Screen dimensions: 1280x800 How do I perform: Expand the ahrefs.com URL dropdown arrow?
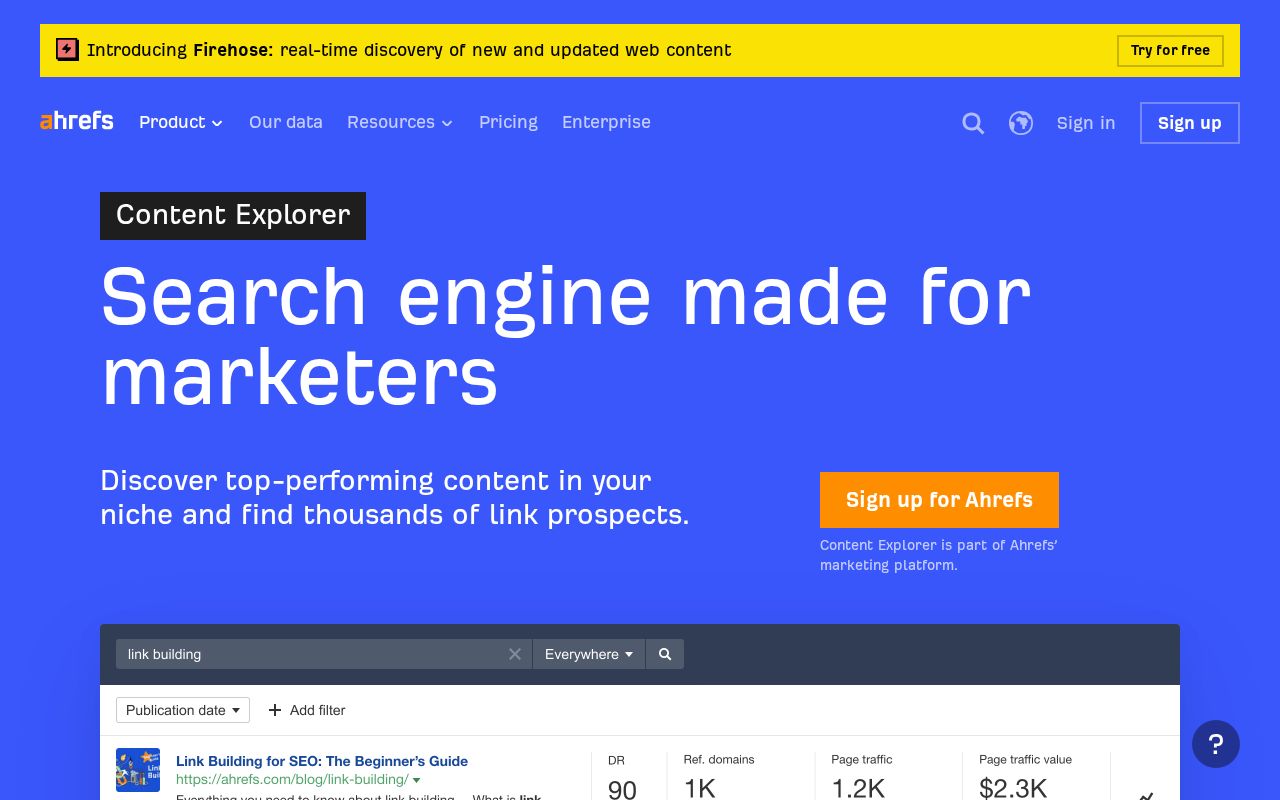(x=417, y=780)
